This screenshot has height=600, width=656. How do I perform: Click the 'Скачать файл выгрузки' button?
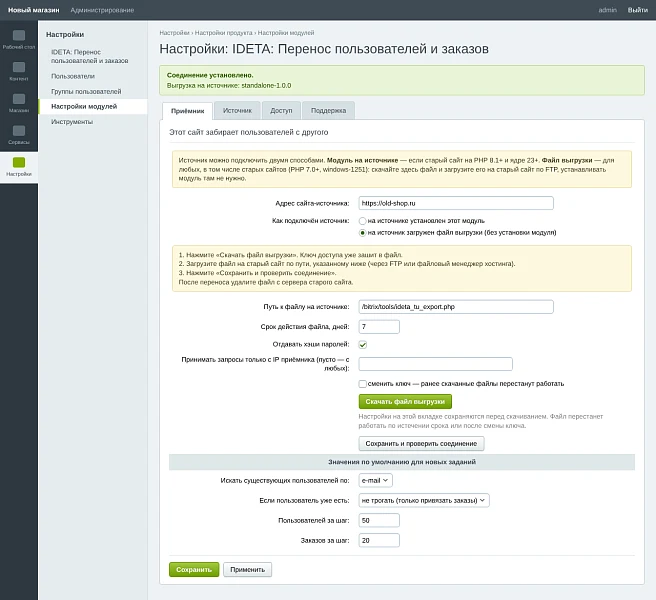tap(405, 402)
